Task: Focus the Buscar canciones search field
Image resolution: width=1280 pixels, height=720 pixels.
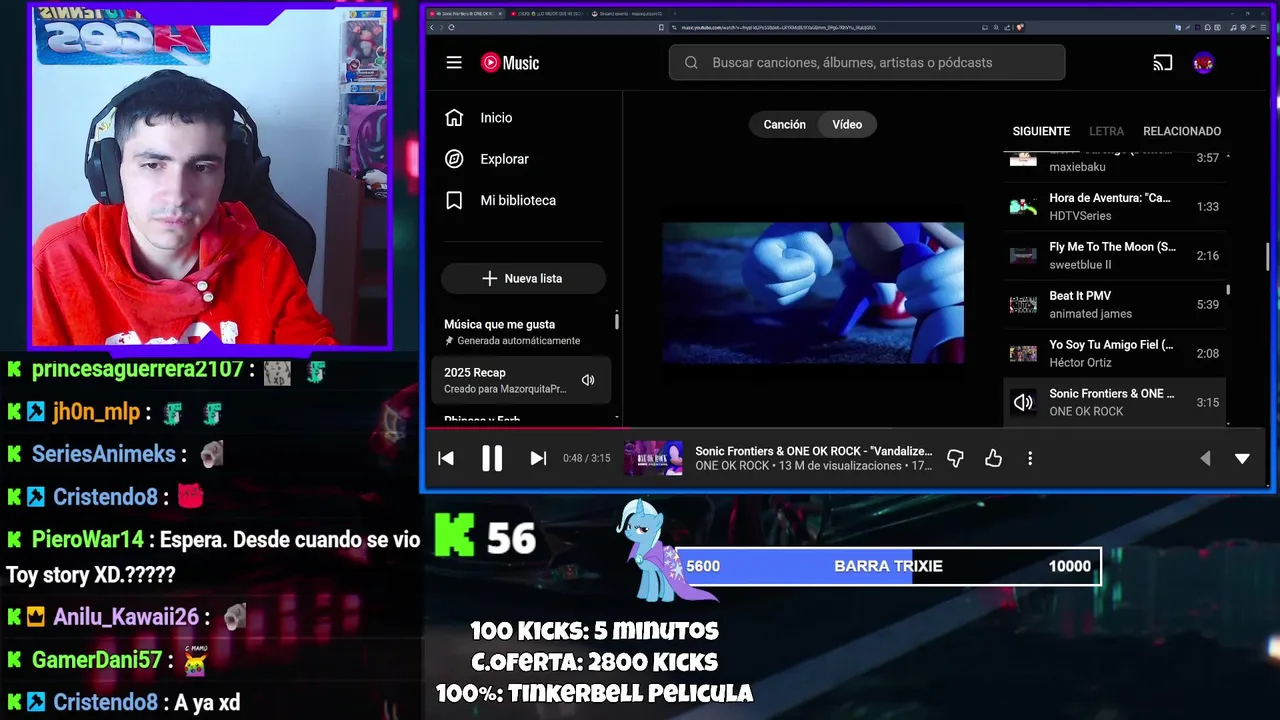Action: point(867,63)
